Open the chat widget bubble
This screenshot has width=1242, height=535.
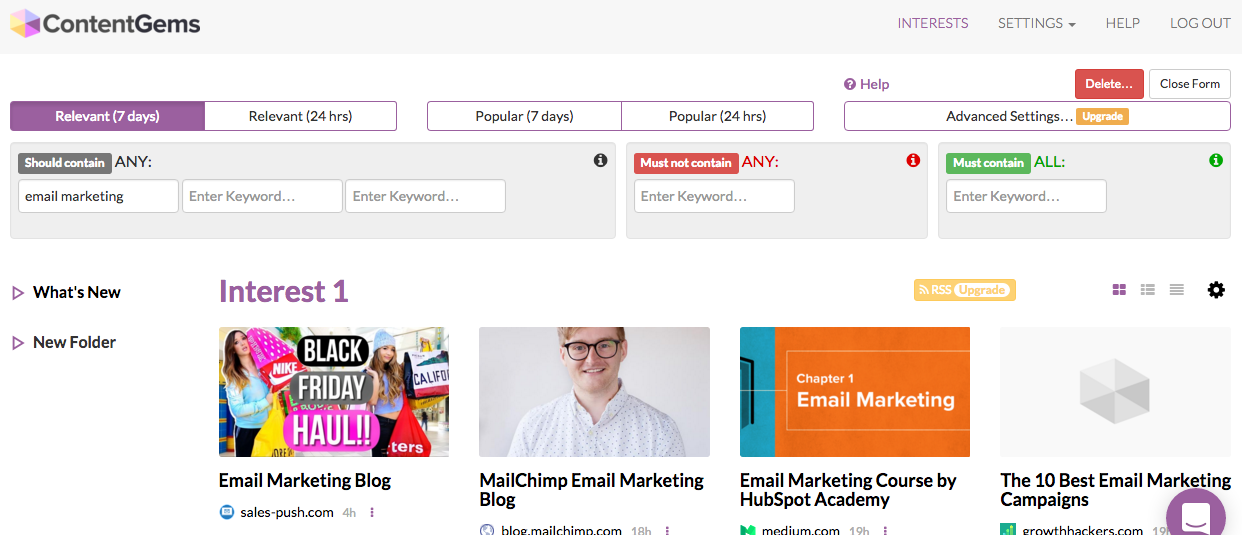(x=1195, y=514)
